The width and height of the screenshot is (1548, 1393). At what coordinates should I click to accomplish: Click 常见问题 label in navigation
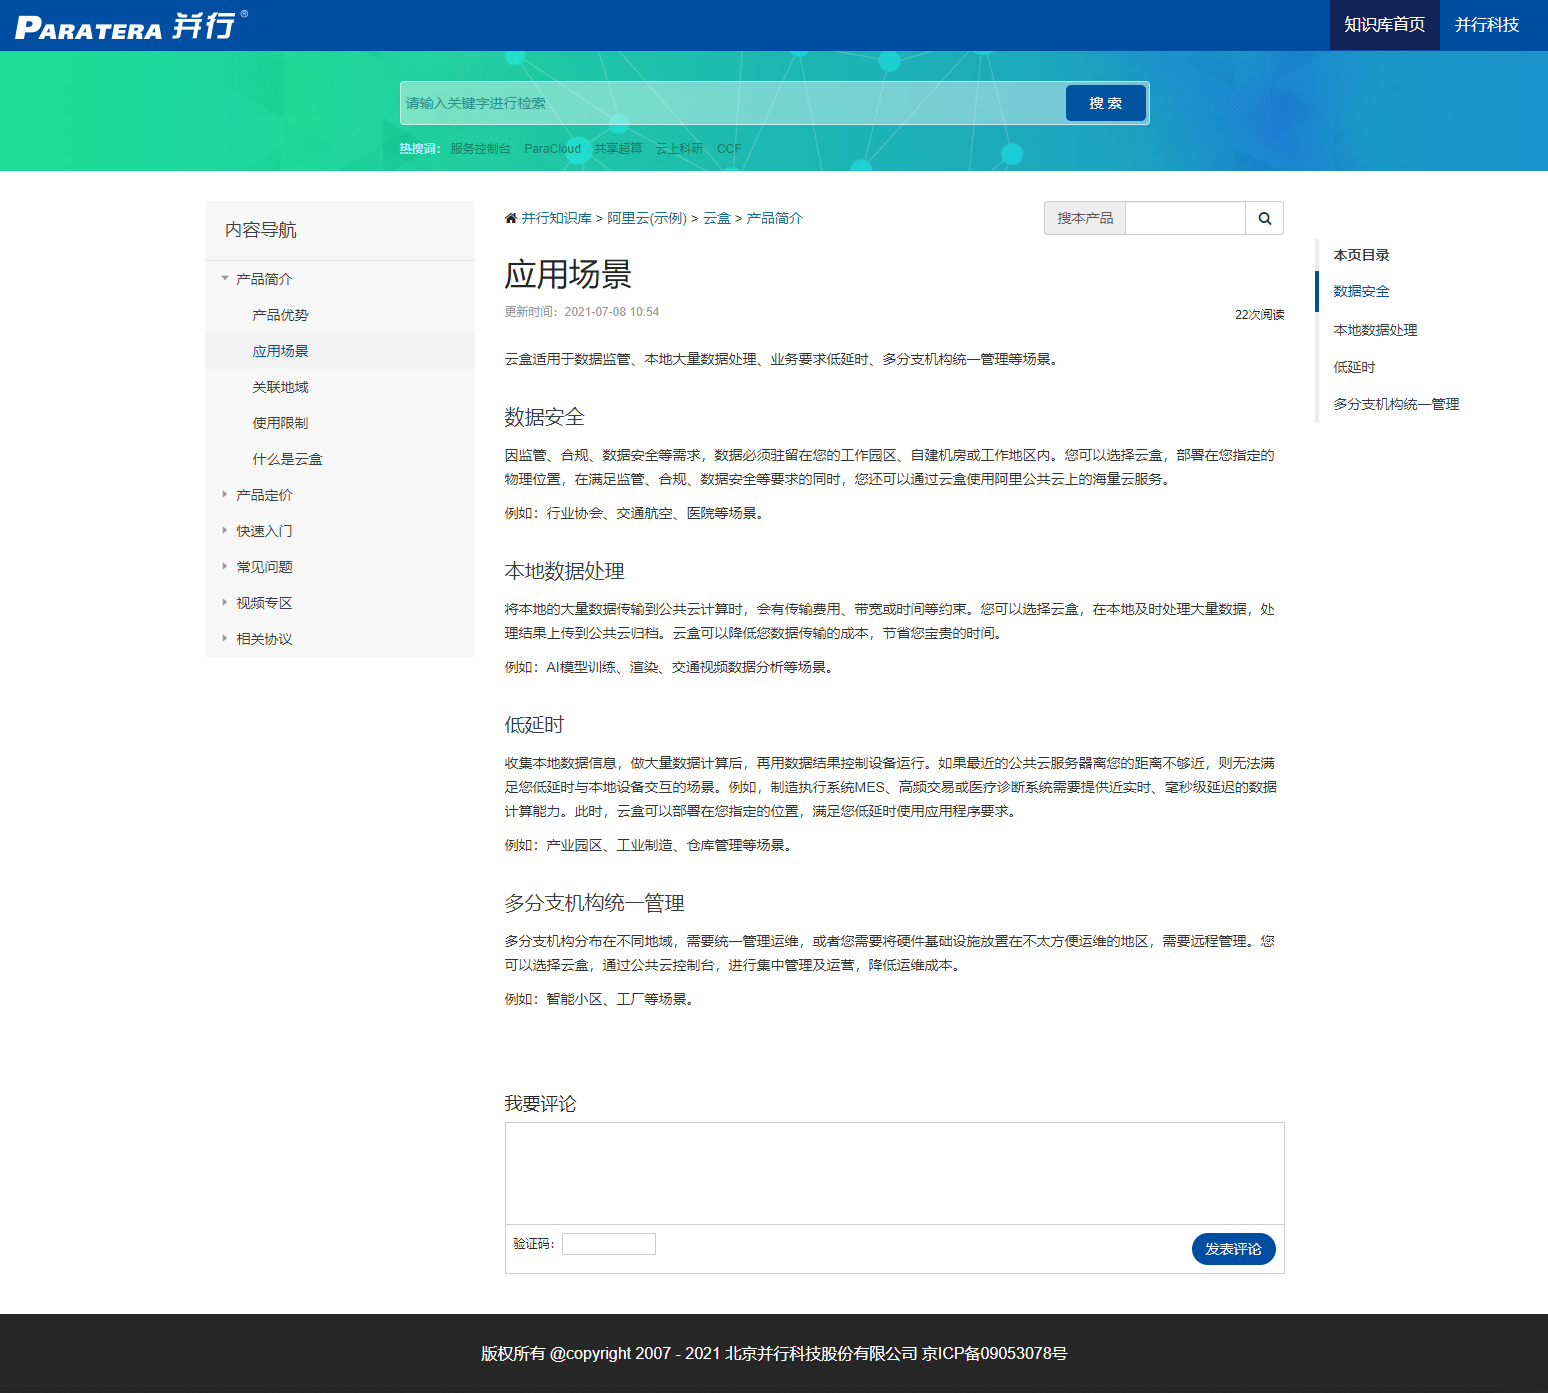[x=264, y=567]
